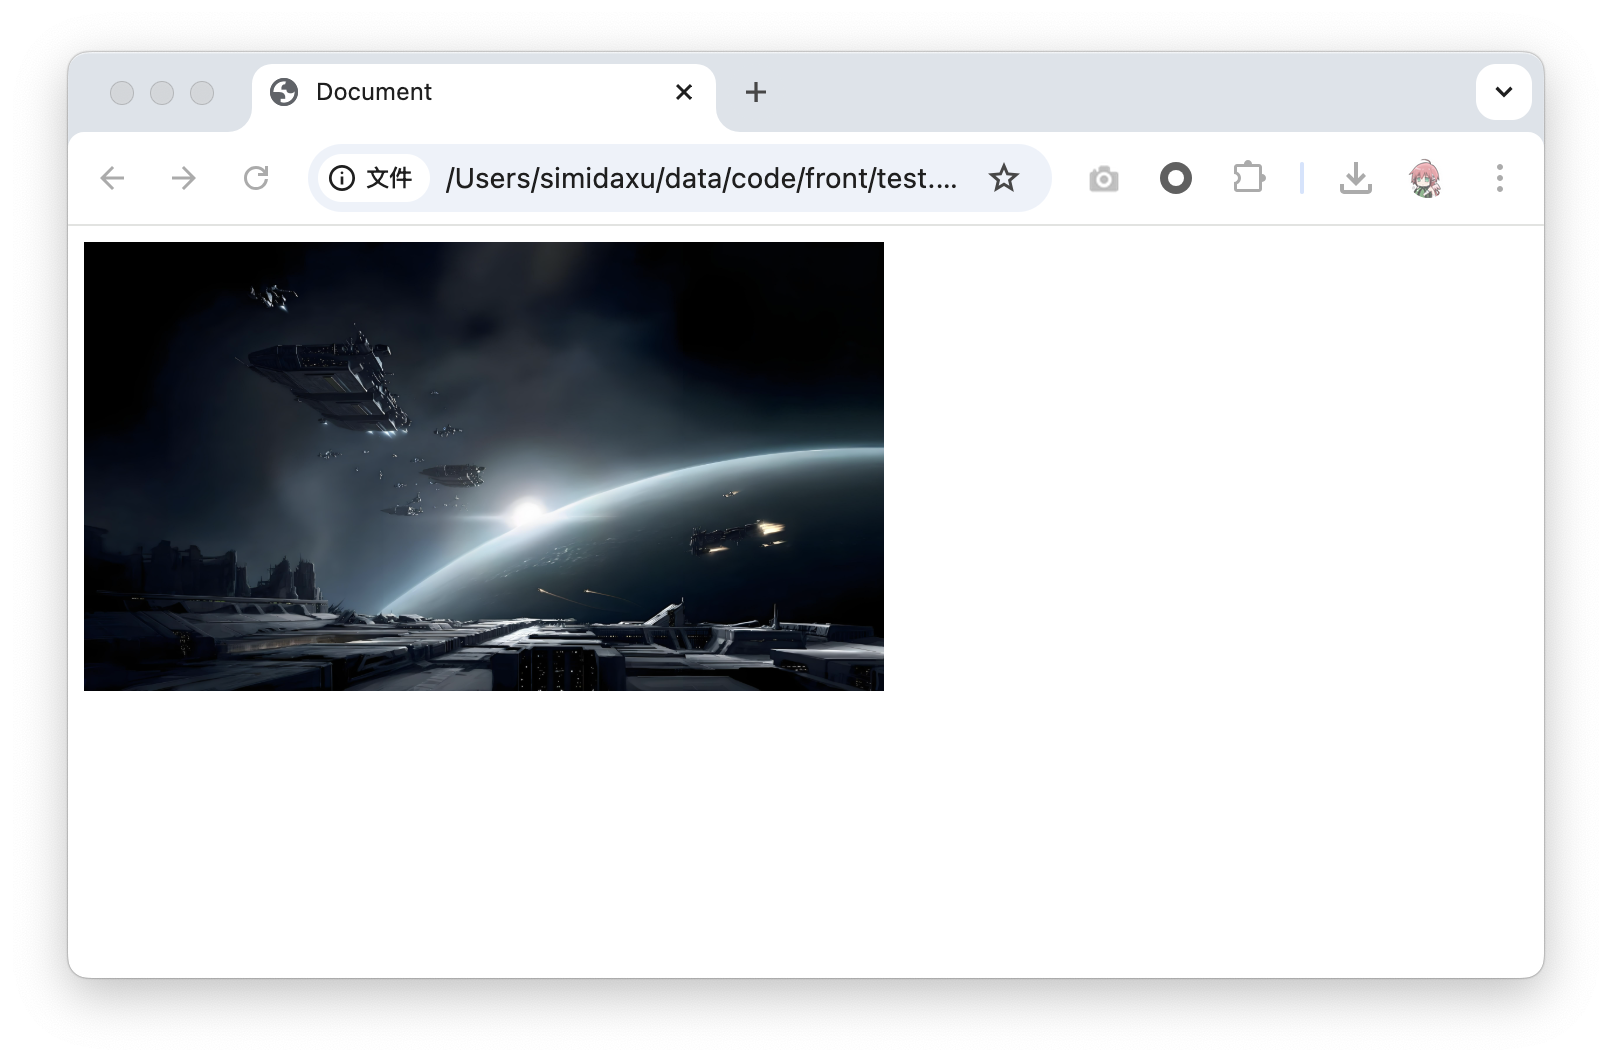Open the Chrome three-dot menu
Image resolution: width=1612 pixels, height=1062 pixels.
point(1499,178)
